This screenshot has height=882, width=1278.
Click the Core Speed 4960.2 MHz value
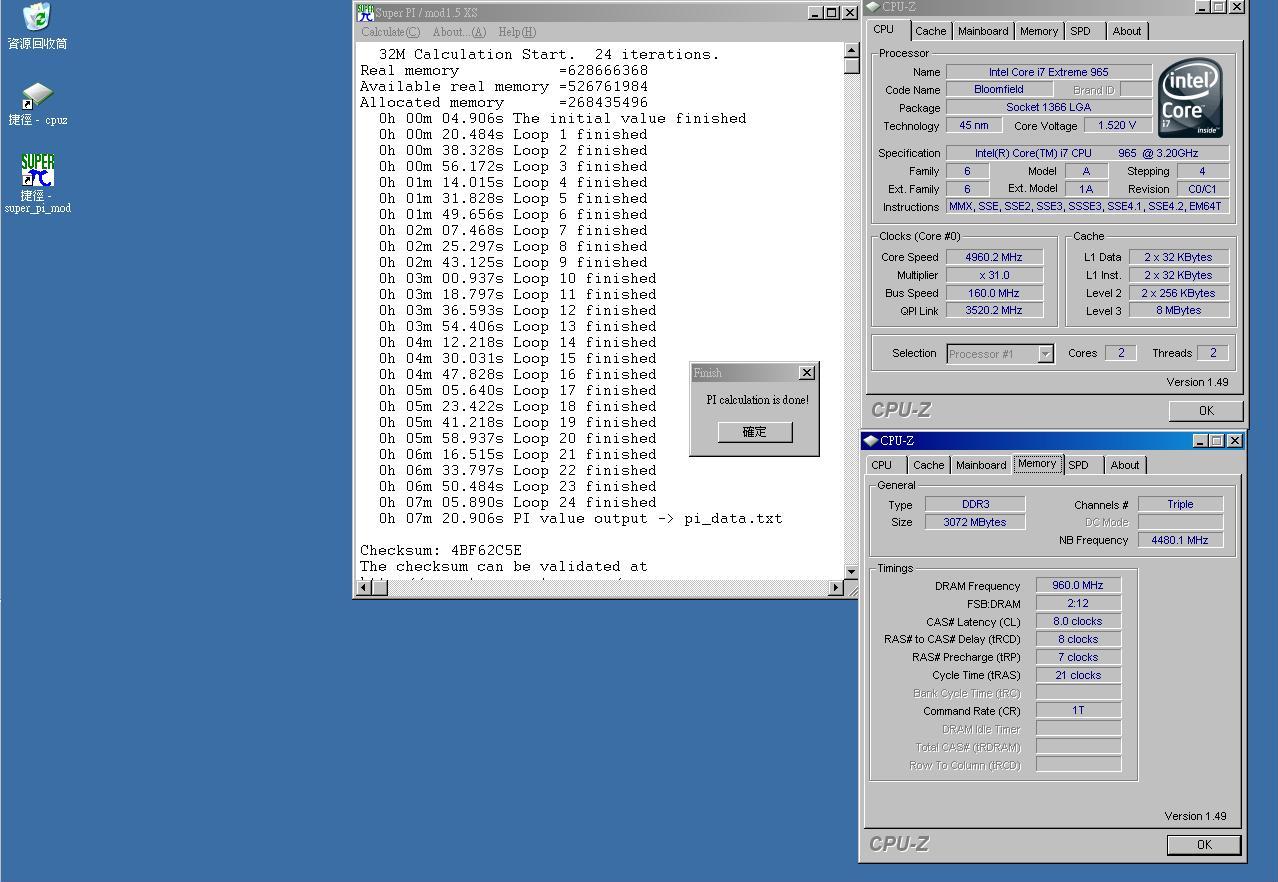point(994,257)
